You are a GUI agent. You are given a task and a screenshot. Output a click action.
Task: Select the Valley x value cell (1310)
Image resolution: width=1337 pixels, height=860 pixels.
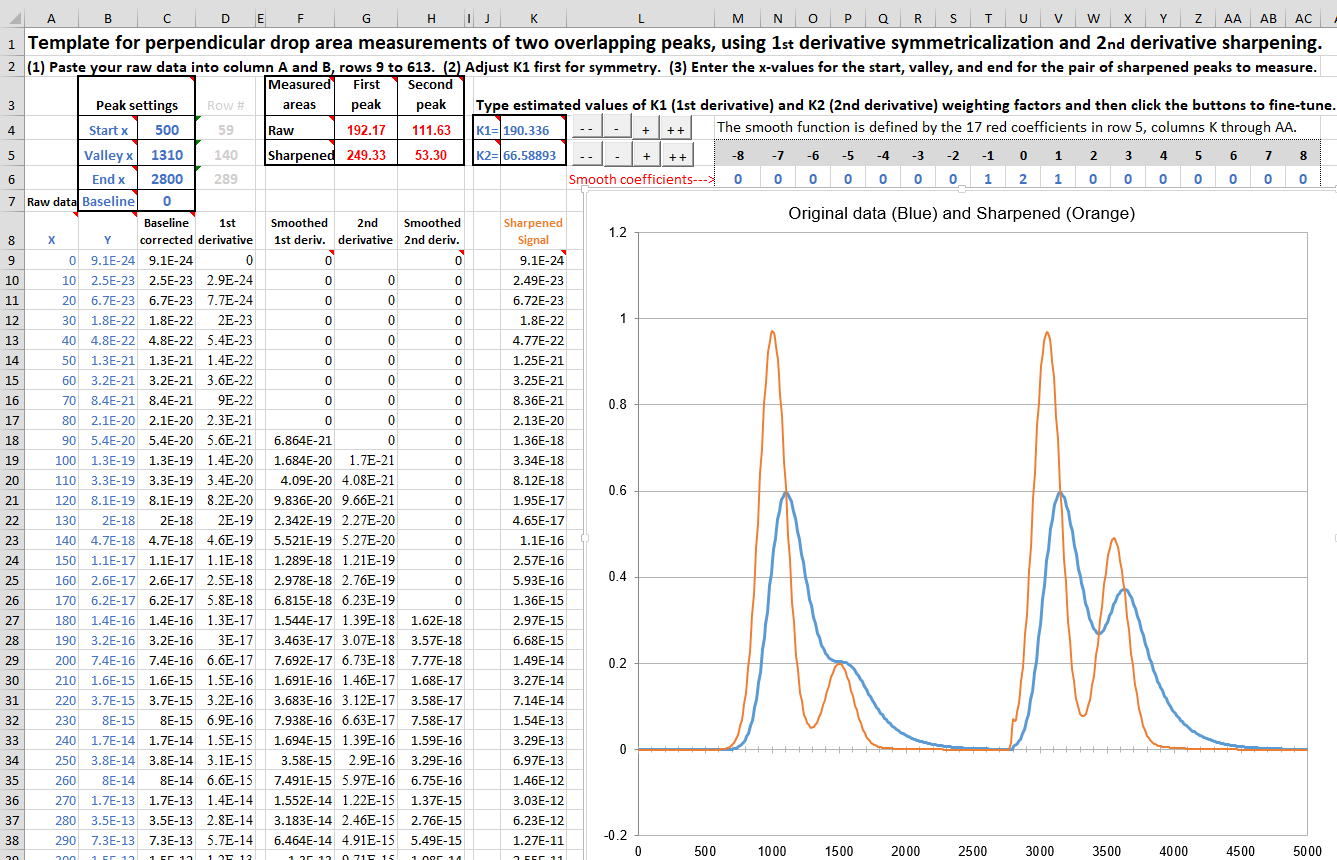click(166, 155)
